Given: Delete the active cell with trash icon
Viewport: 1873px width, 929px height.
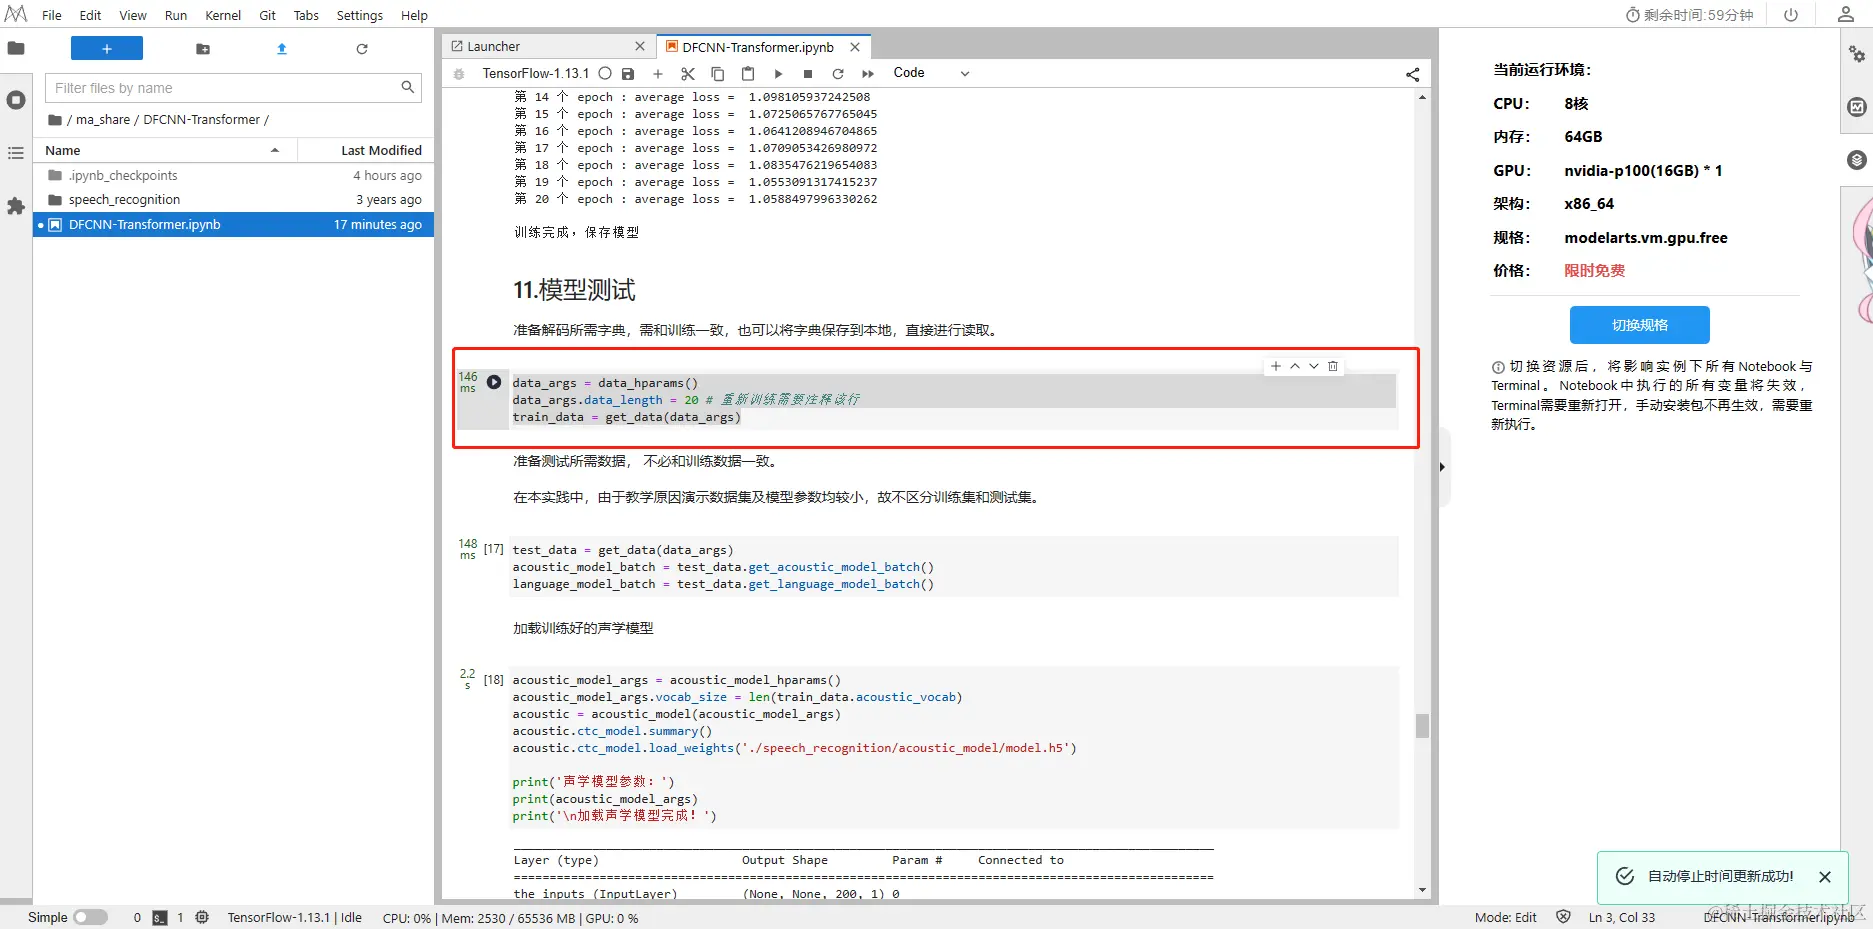Looking at the screenshot, I should click(x=1333, y=366).
